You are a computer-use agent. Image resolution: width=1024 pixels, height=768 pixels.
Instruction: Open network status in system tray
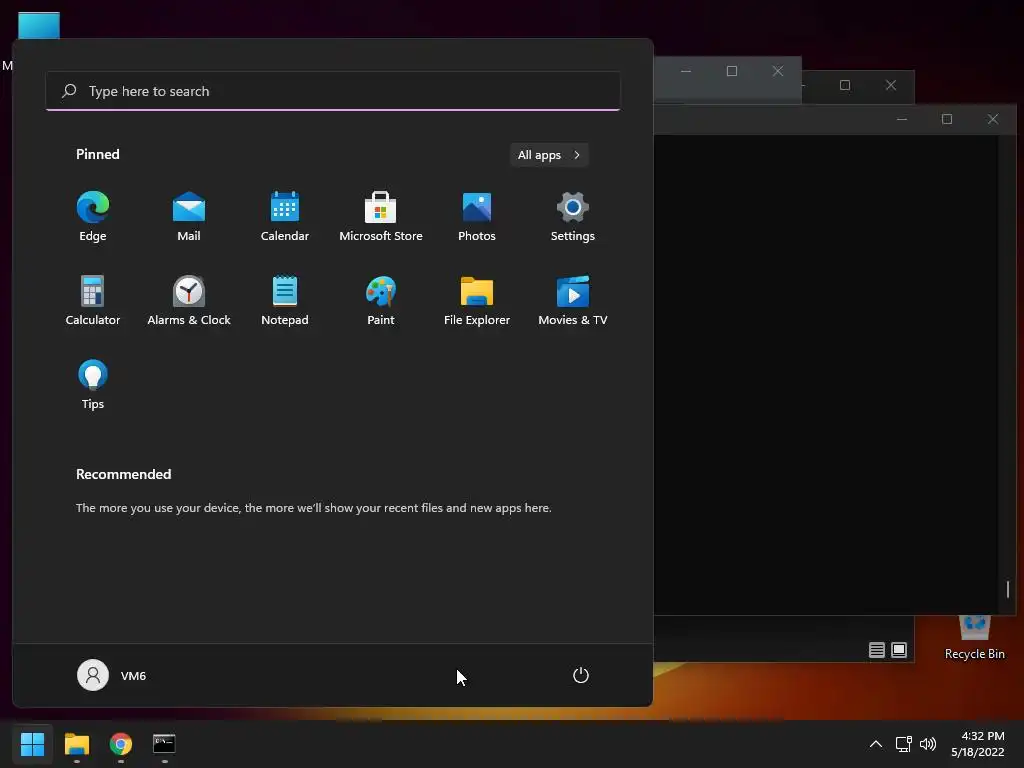[903, 744]
